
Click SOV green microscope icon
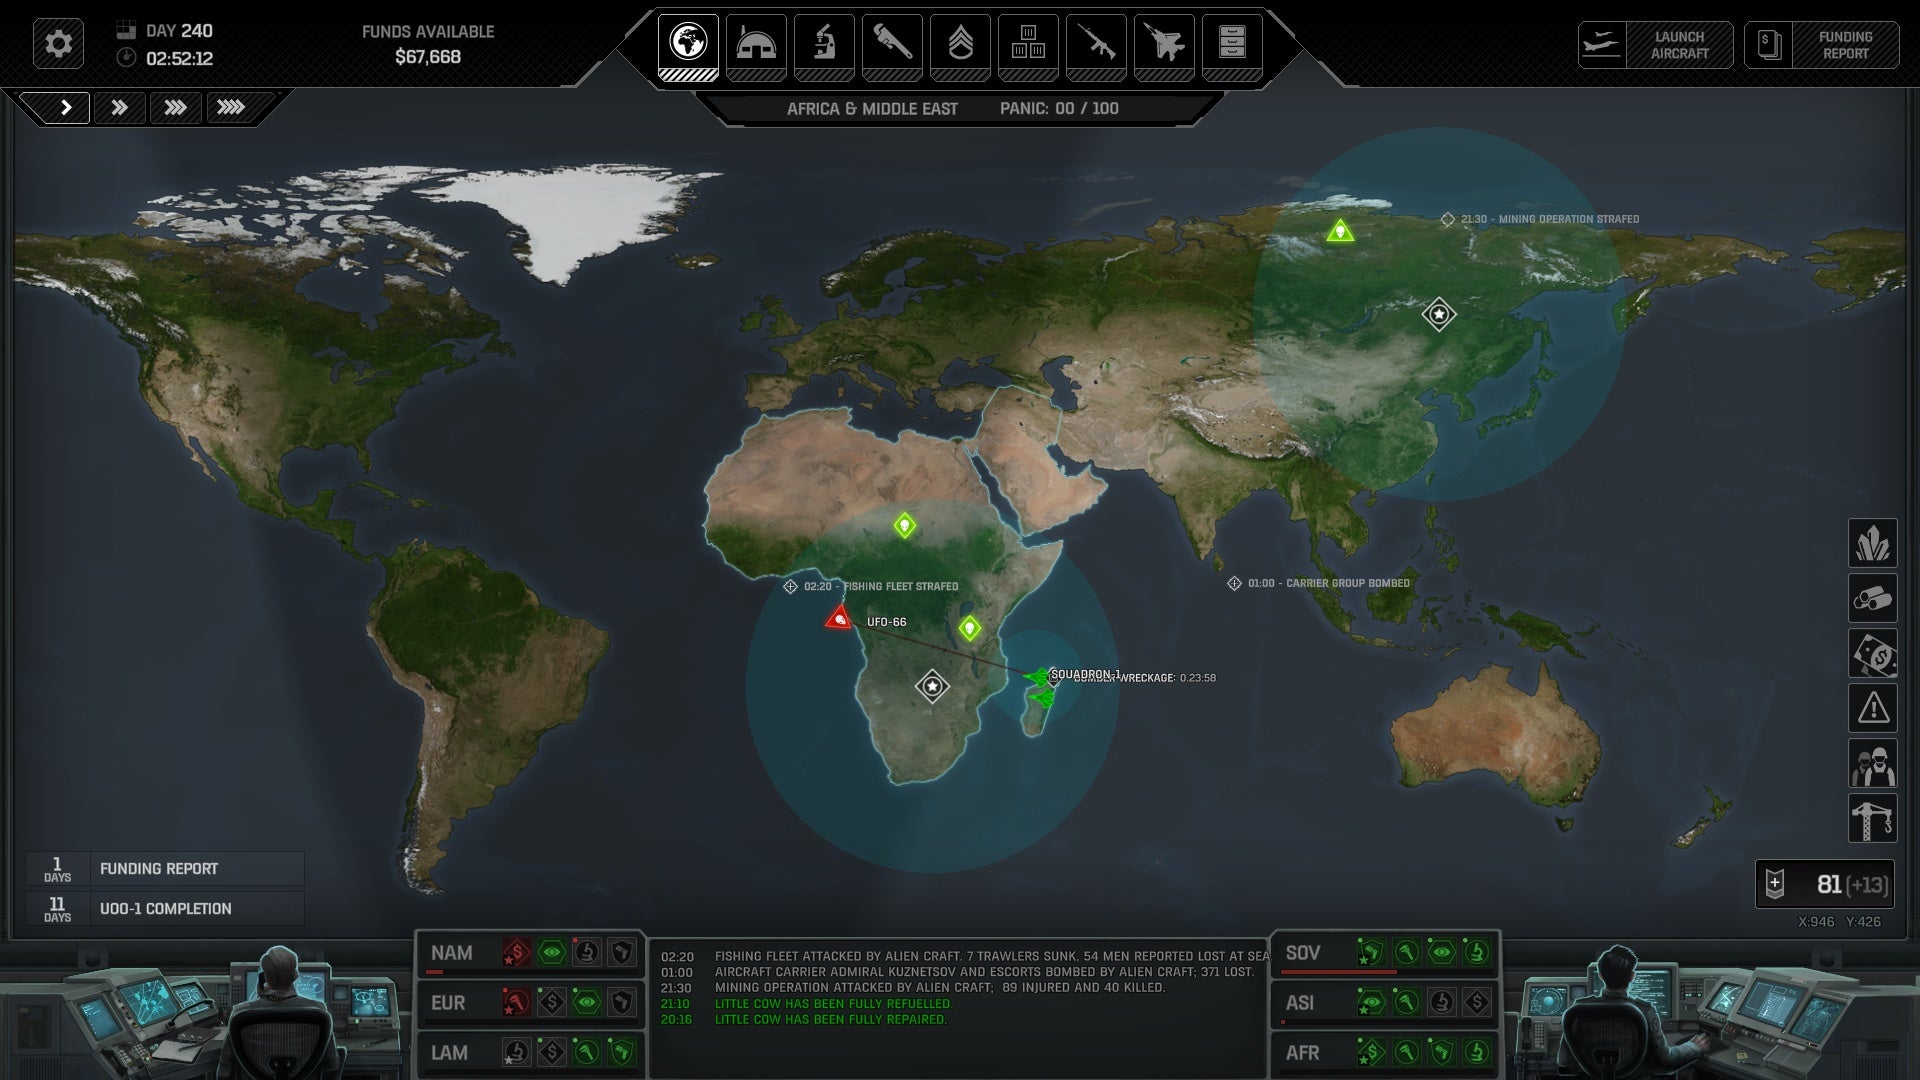coord(1476,952)
